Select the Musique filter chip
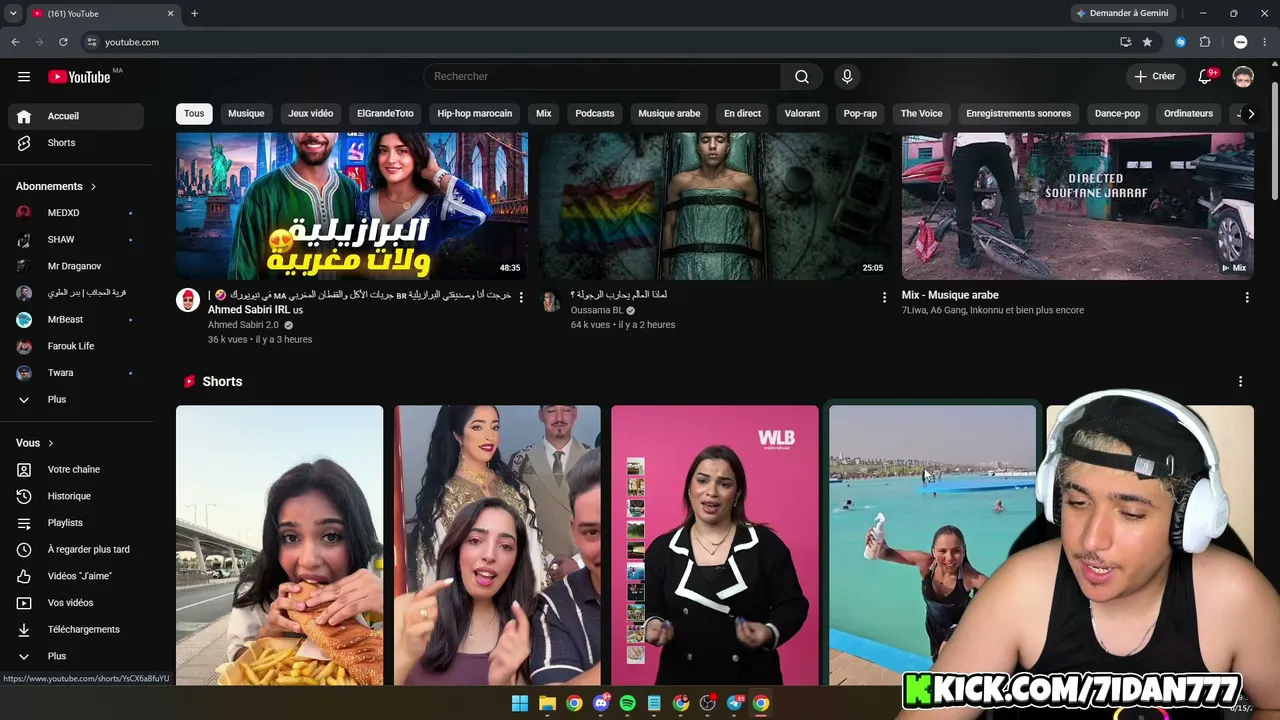Screen dimensions: 1280x720 246,114
